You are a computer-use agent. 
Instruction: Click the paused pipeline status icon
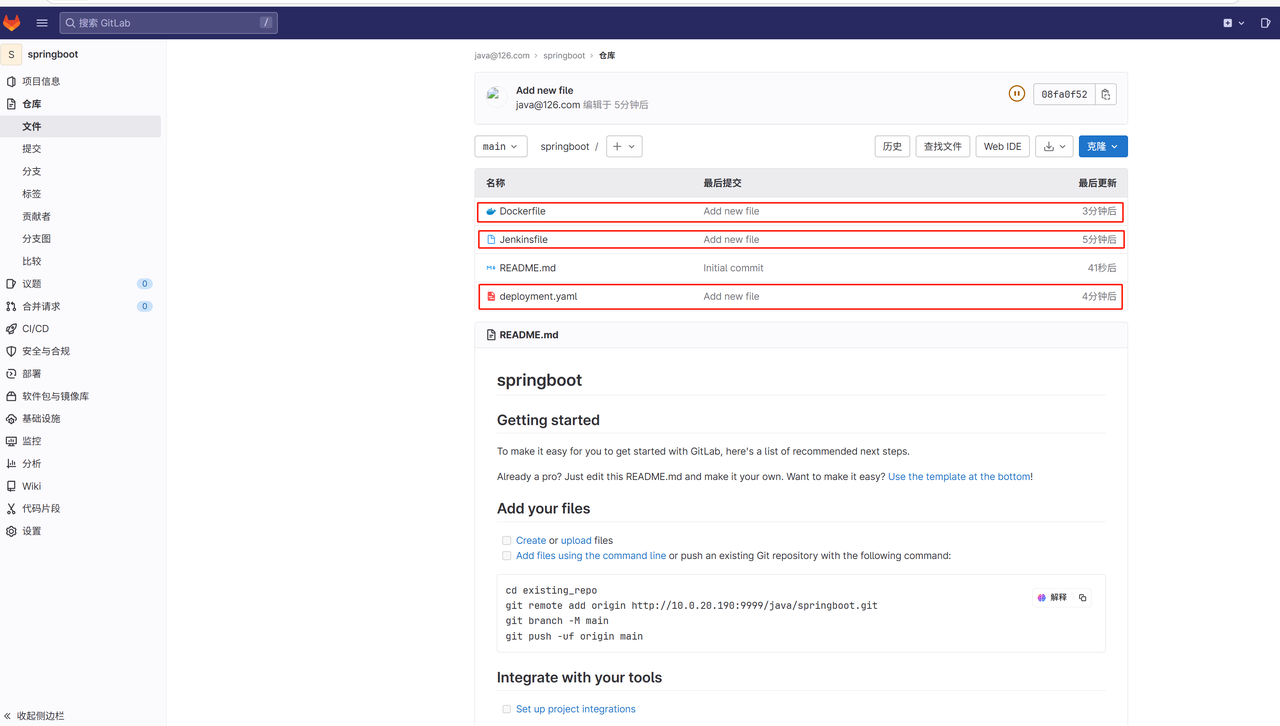tap(1016, 94)
